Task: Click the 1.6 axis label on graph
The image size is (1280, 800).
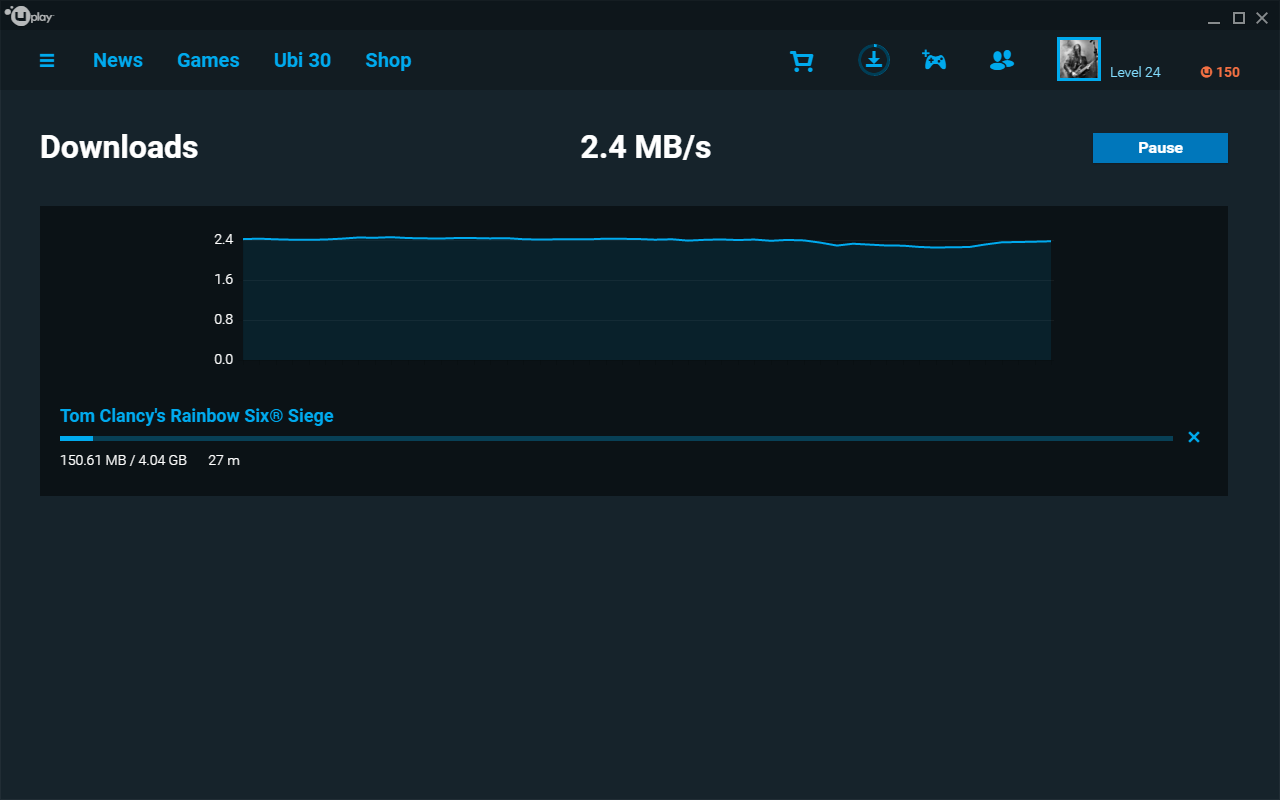Action: click(223, 279)
